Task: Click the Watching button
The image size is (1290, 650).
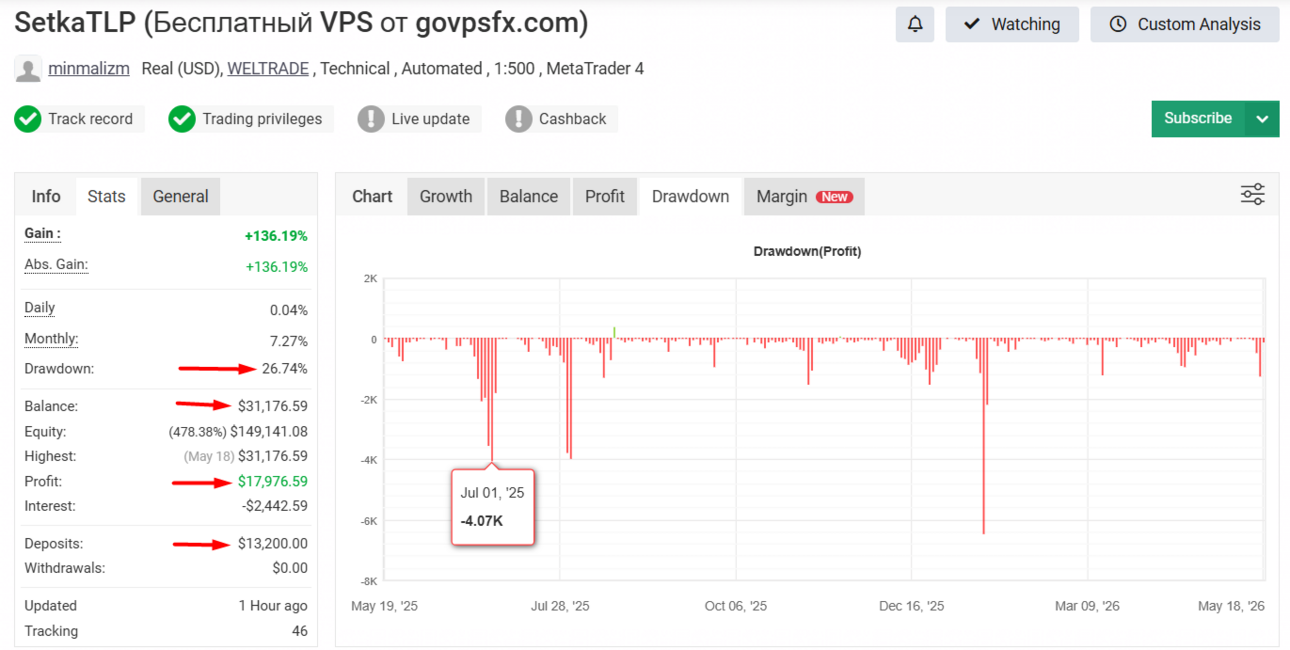Action: click(x=1012, y=25)
